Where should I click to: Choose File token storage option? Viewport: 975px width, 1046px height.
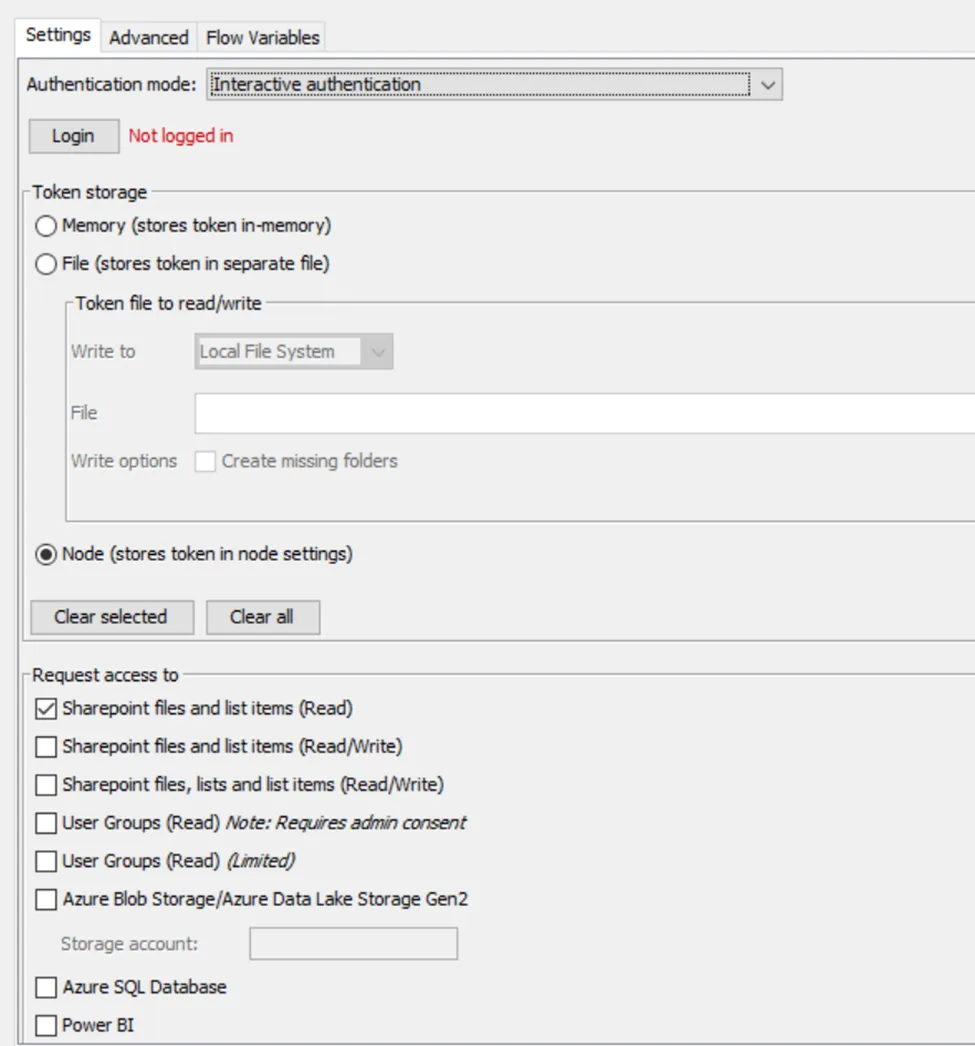[x=46, y=265]
